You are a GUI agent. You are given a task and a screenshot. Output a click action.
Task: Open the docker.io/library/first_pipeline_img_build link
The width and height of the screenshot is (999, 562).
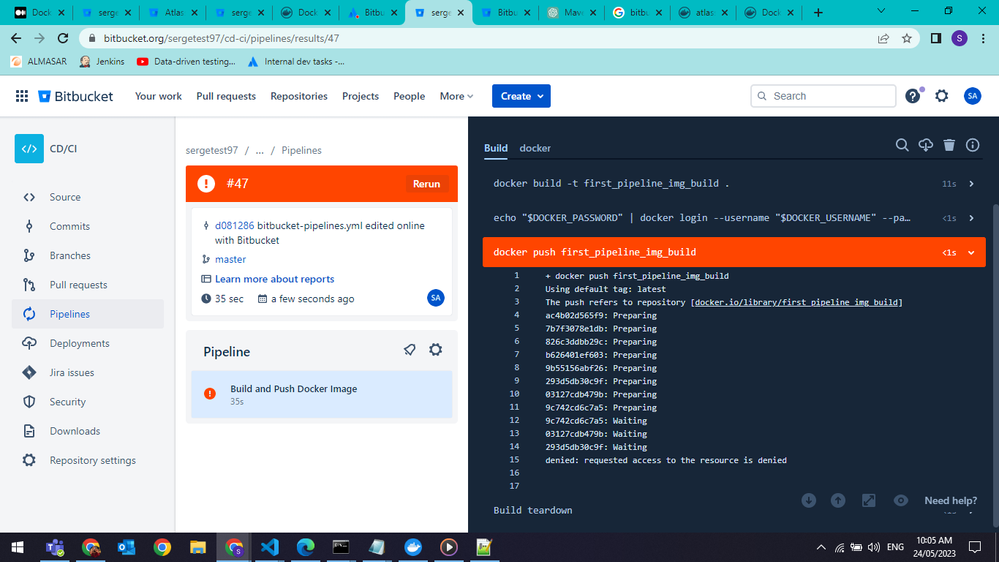[796, 302]
